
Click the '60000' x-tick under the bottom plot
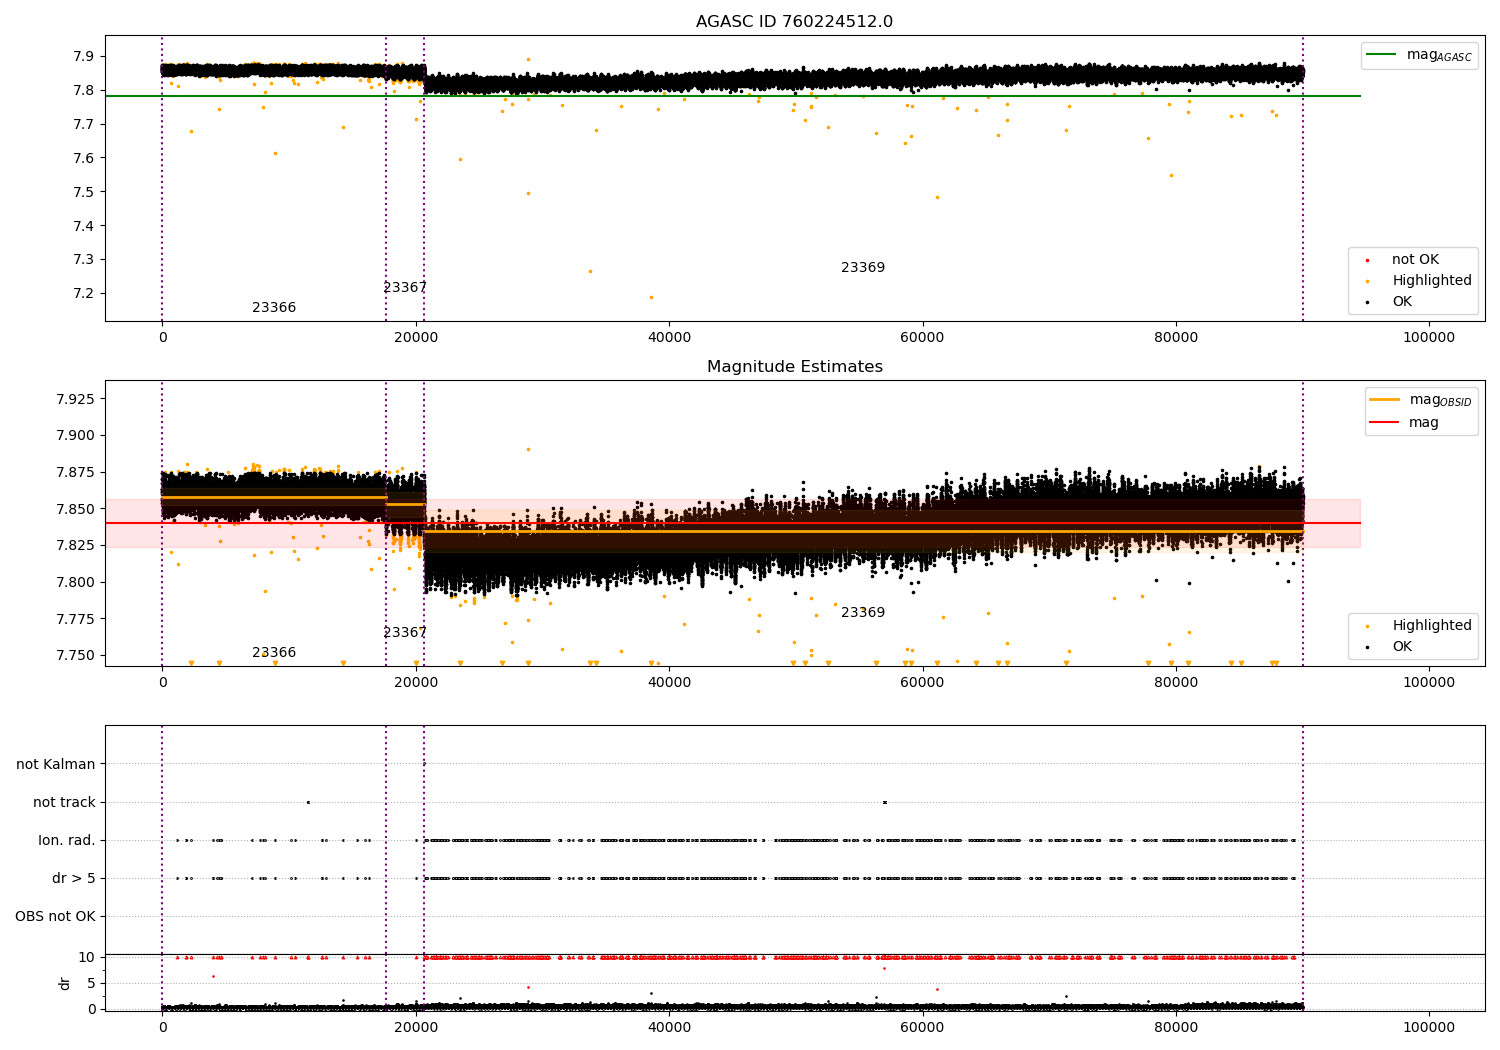click(923, 1027)
